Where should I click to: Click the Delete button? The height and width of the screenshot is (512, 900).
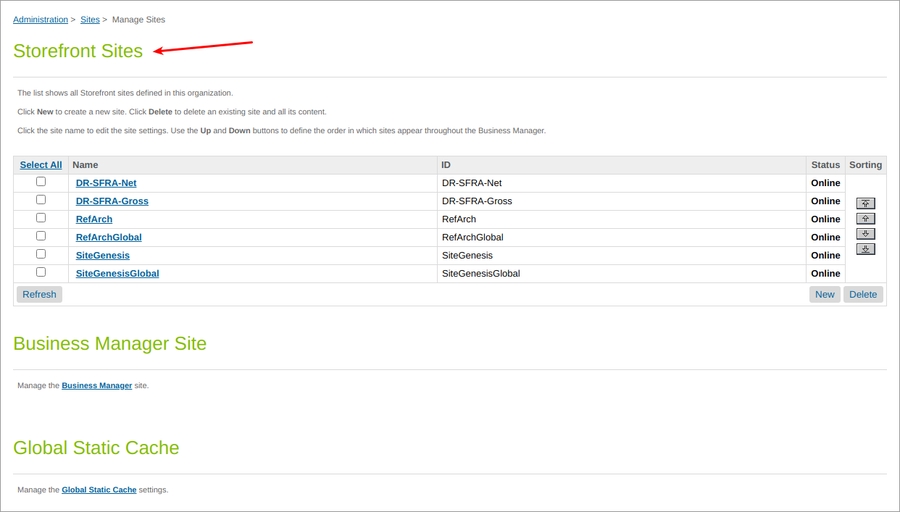pyautogui.click(x=863, y=295)
